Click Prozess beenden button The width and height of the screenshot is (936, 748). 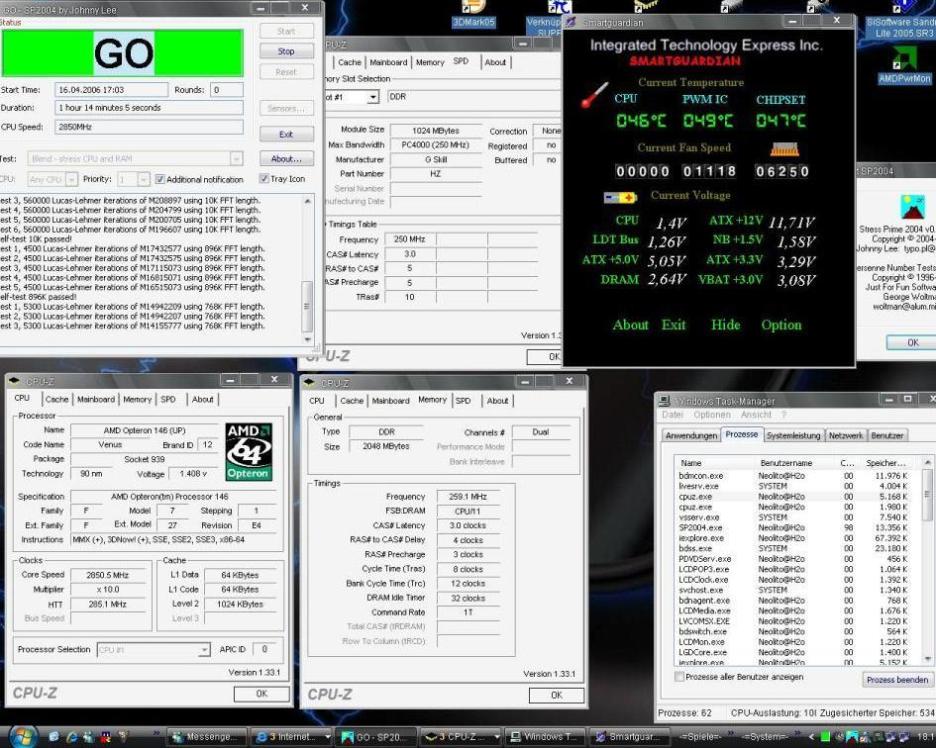coord(897,679)
